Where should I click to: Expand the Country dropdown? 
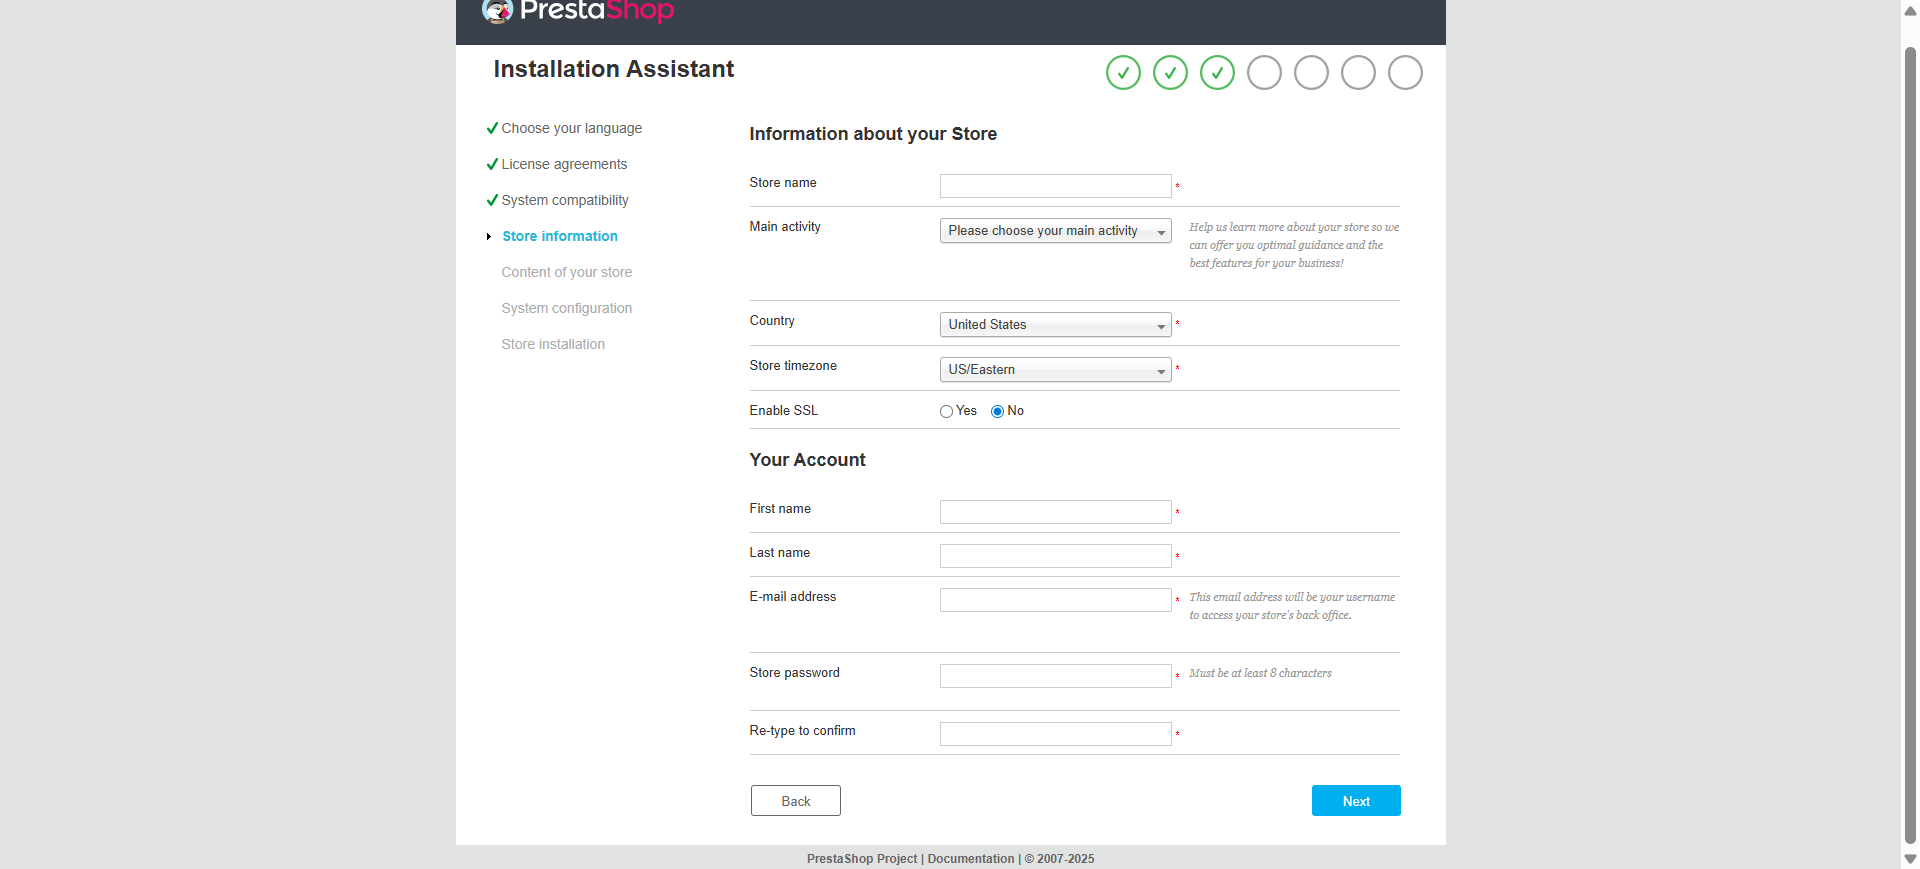click(1055, 325)
